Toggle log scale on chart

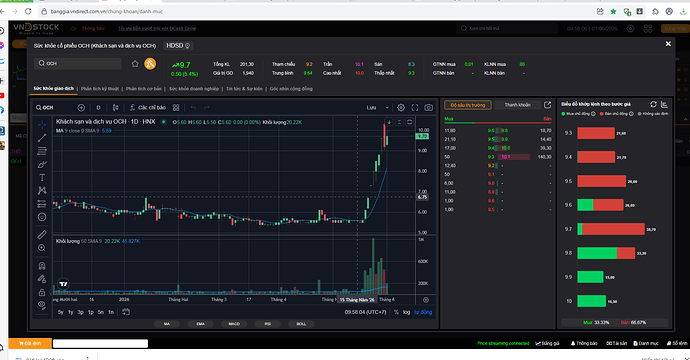[407, 312]
